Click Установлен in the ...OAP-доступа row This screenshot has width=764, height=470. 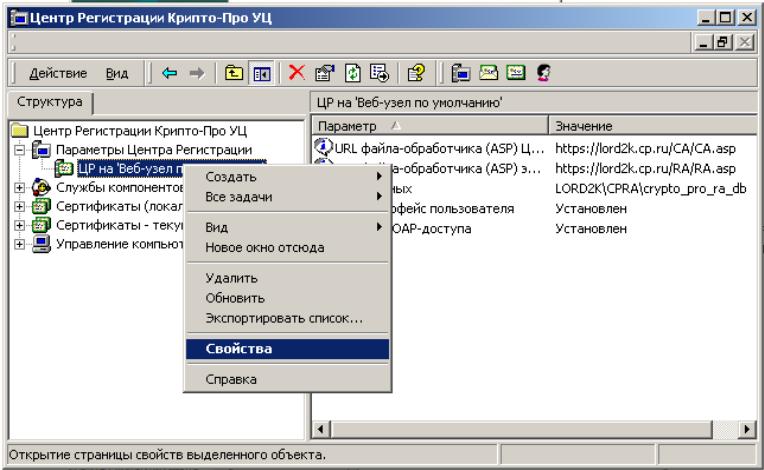coord(591,228)
